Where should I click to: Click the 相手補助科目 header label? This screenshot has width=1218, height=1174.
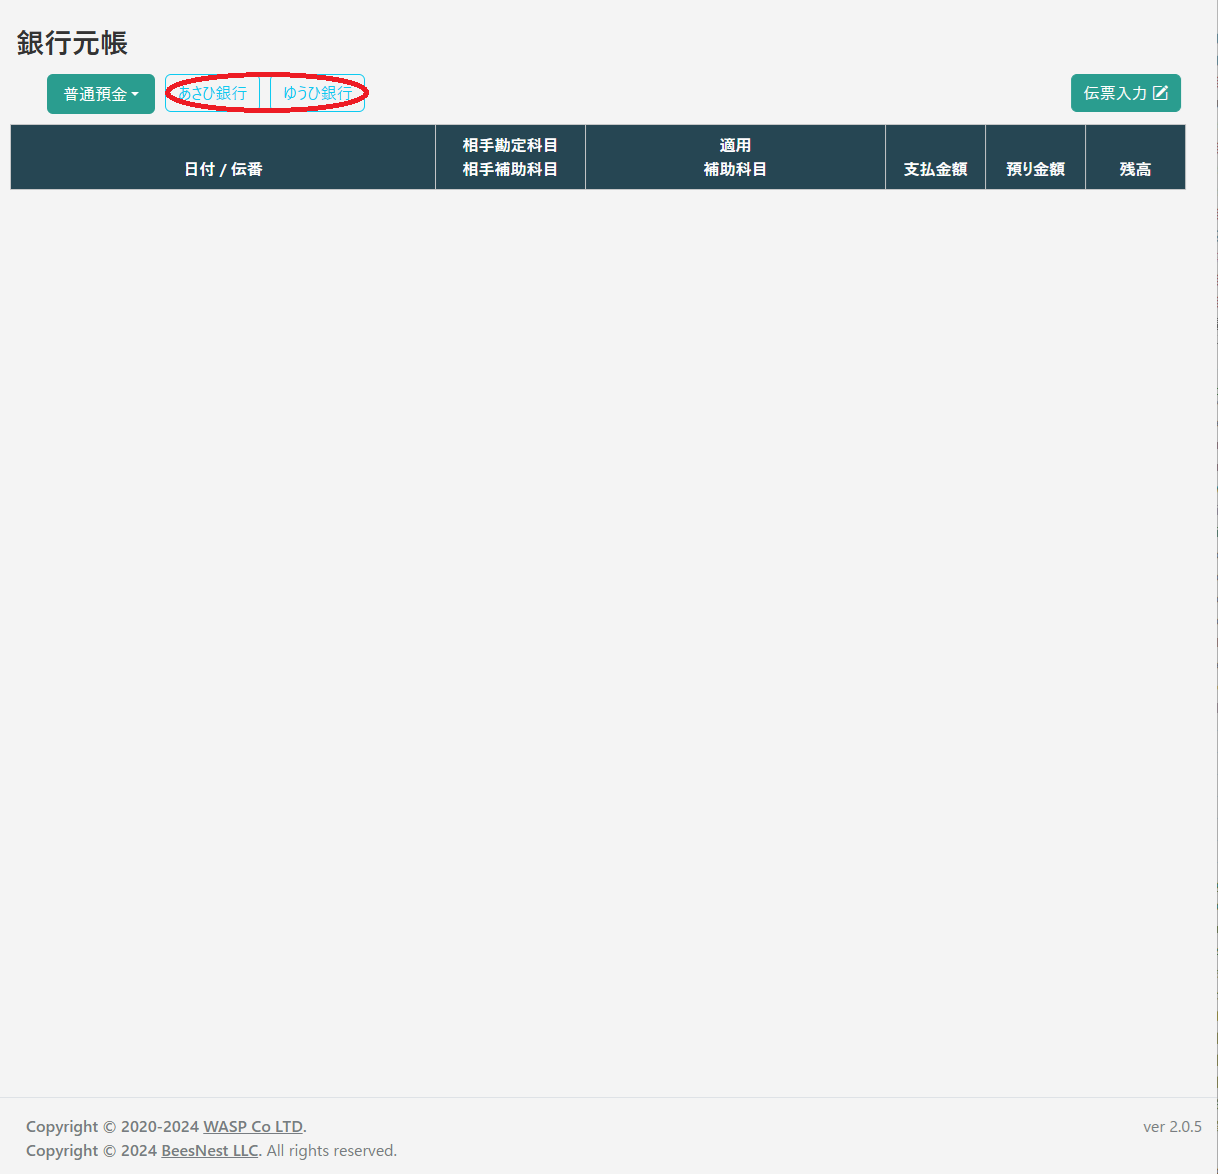pyautogui.click(x=510, y=169)
